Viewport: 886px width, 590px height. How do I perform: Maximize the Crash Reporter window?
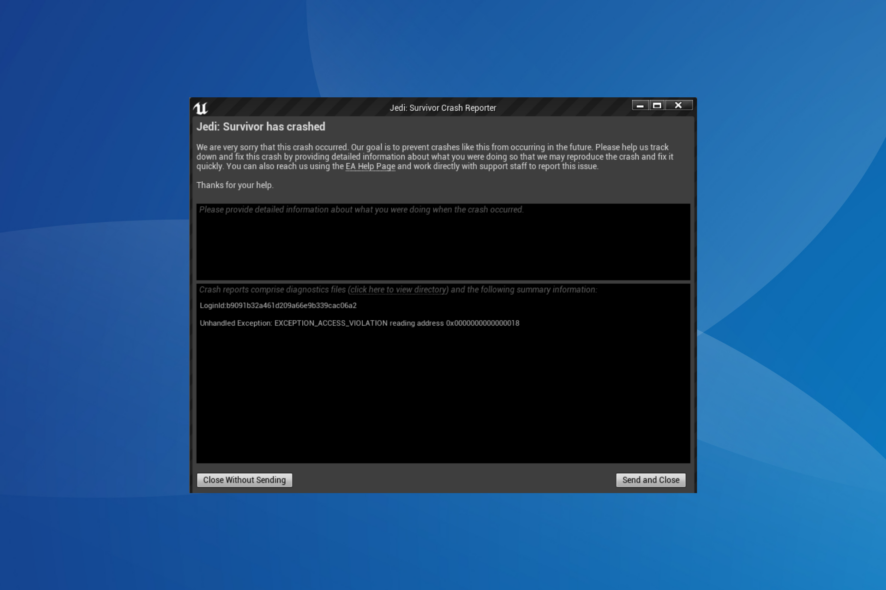point(657,105)
